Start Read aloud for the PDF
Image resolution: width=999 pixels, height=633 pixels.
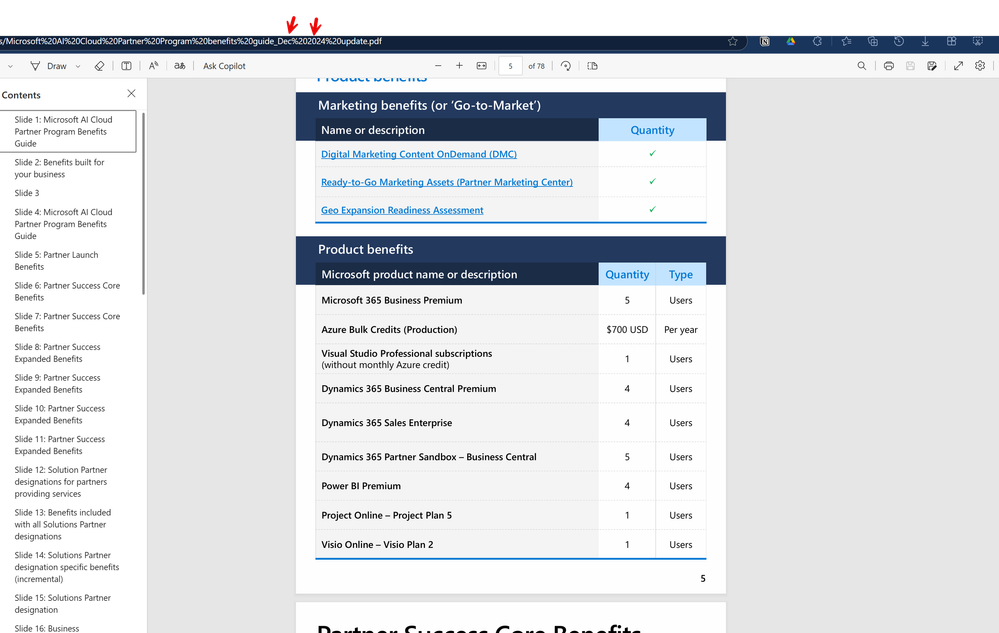pyautogui.click(x=154, y=66)
